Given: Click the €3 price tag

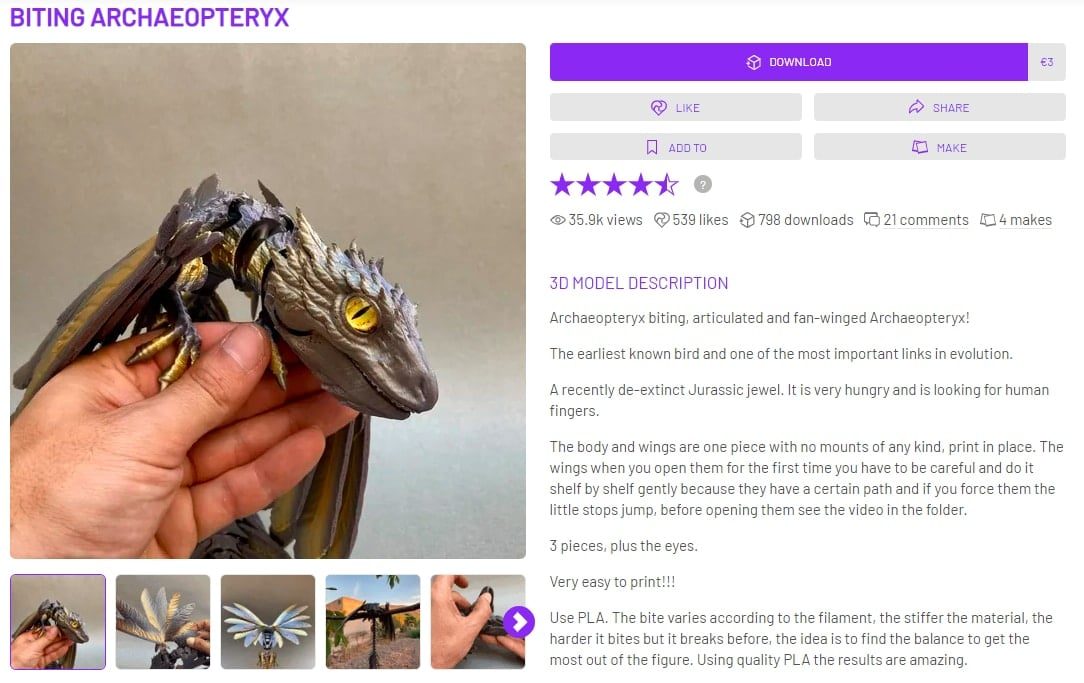Looking at the screenshot, I should (1047, 62).
